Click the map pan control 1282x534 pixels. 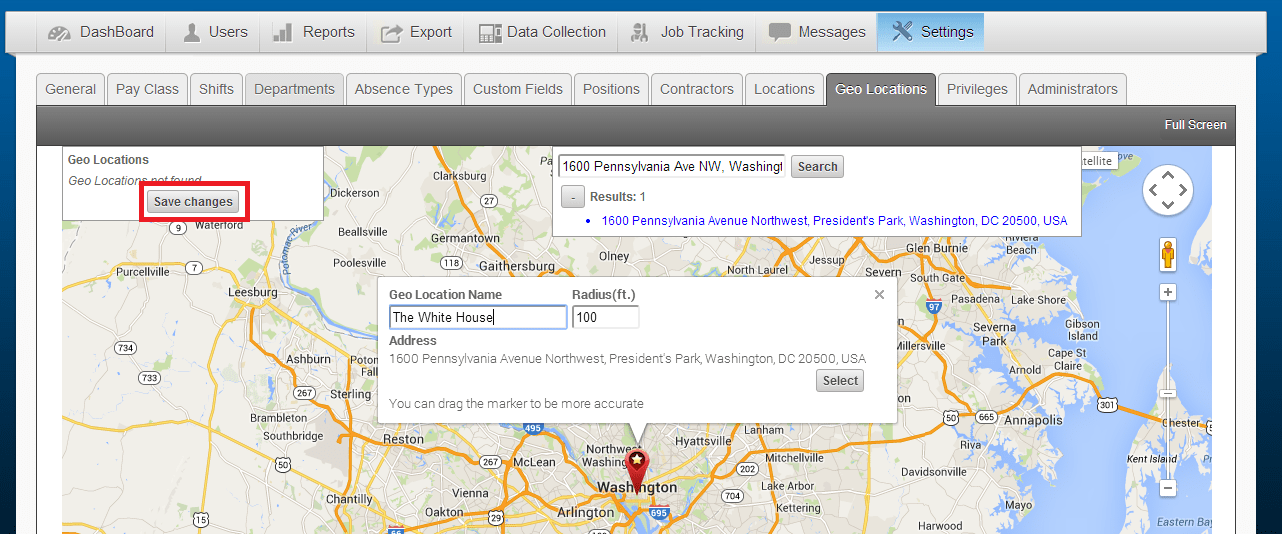(x=1167, y=189)
